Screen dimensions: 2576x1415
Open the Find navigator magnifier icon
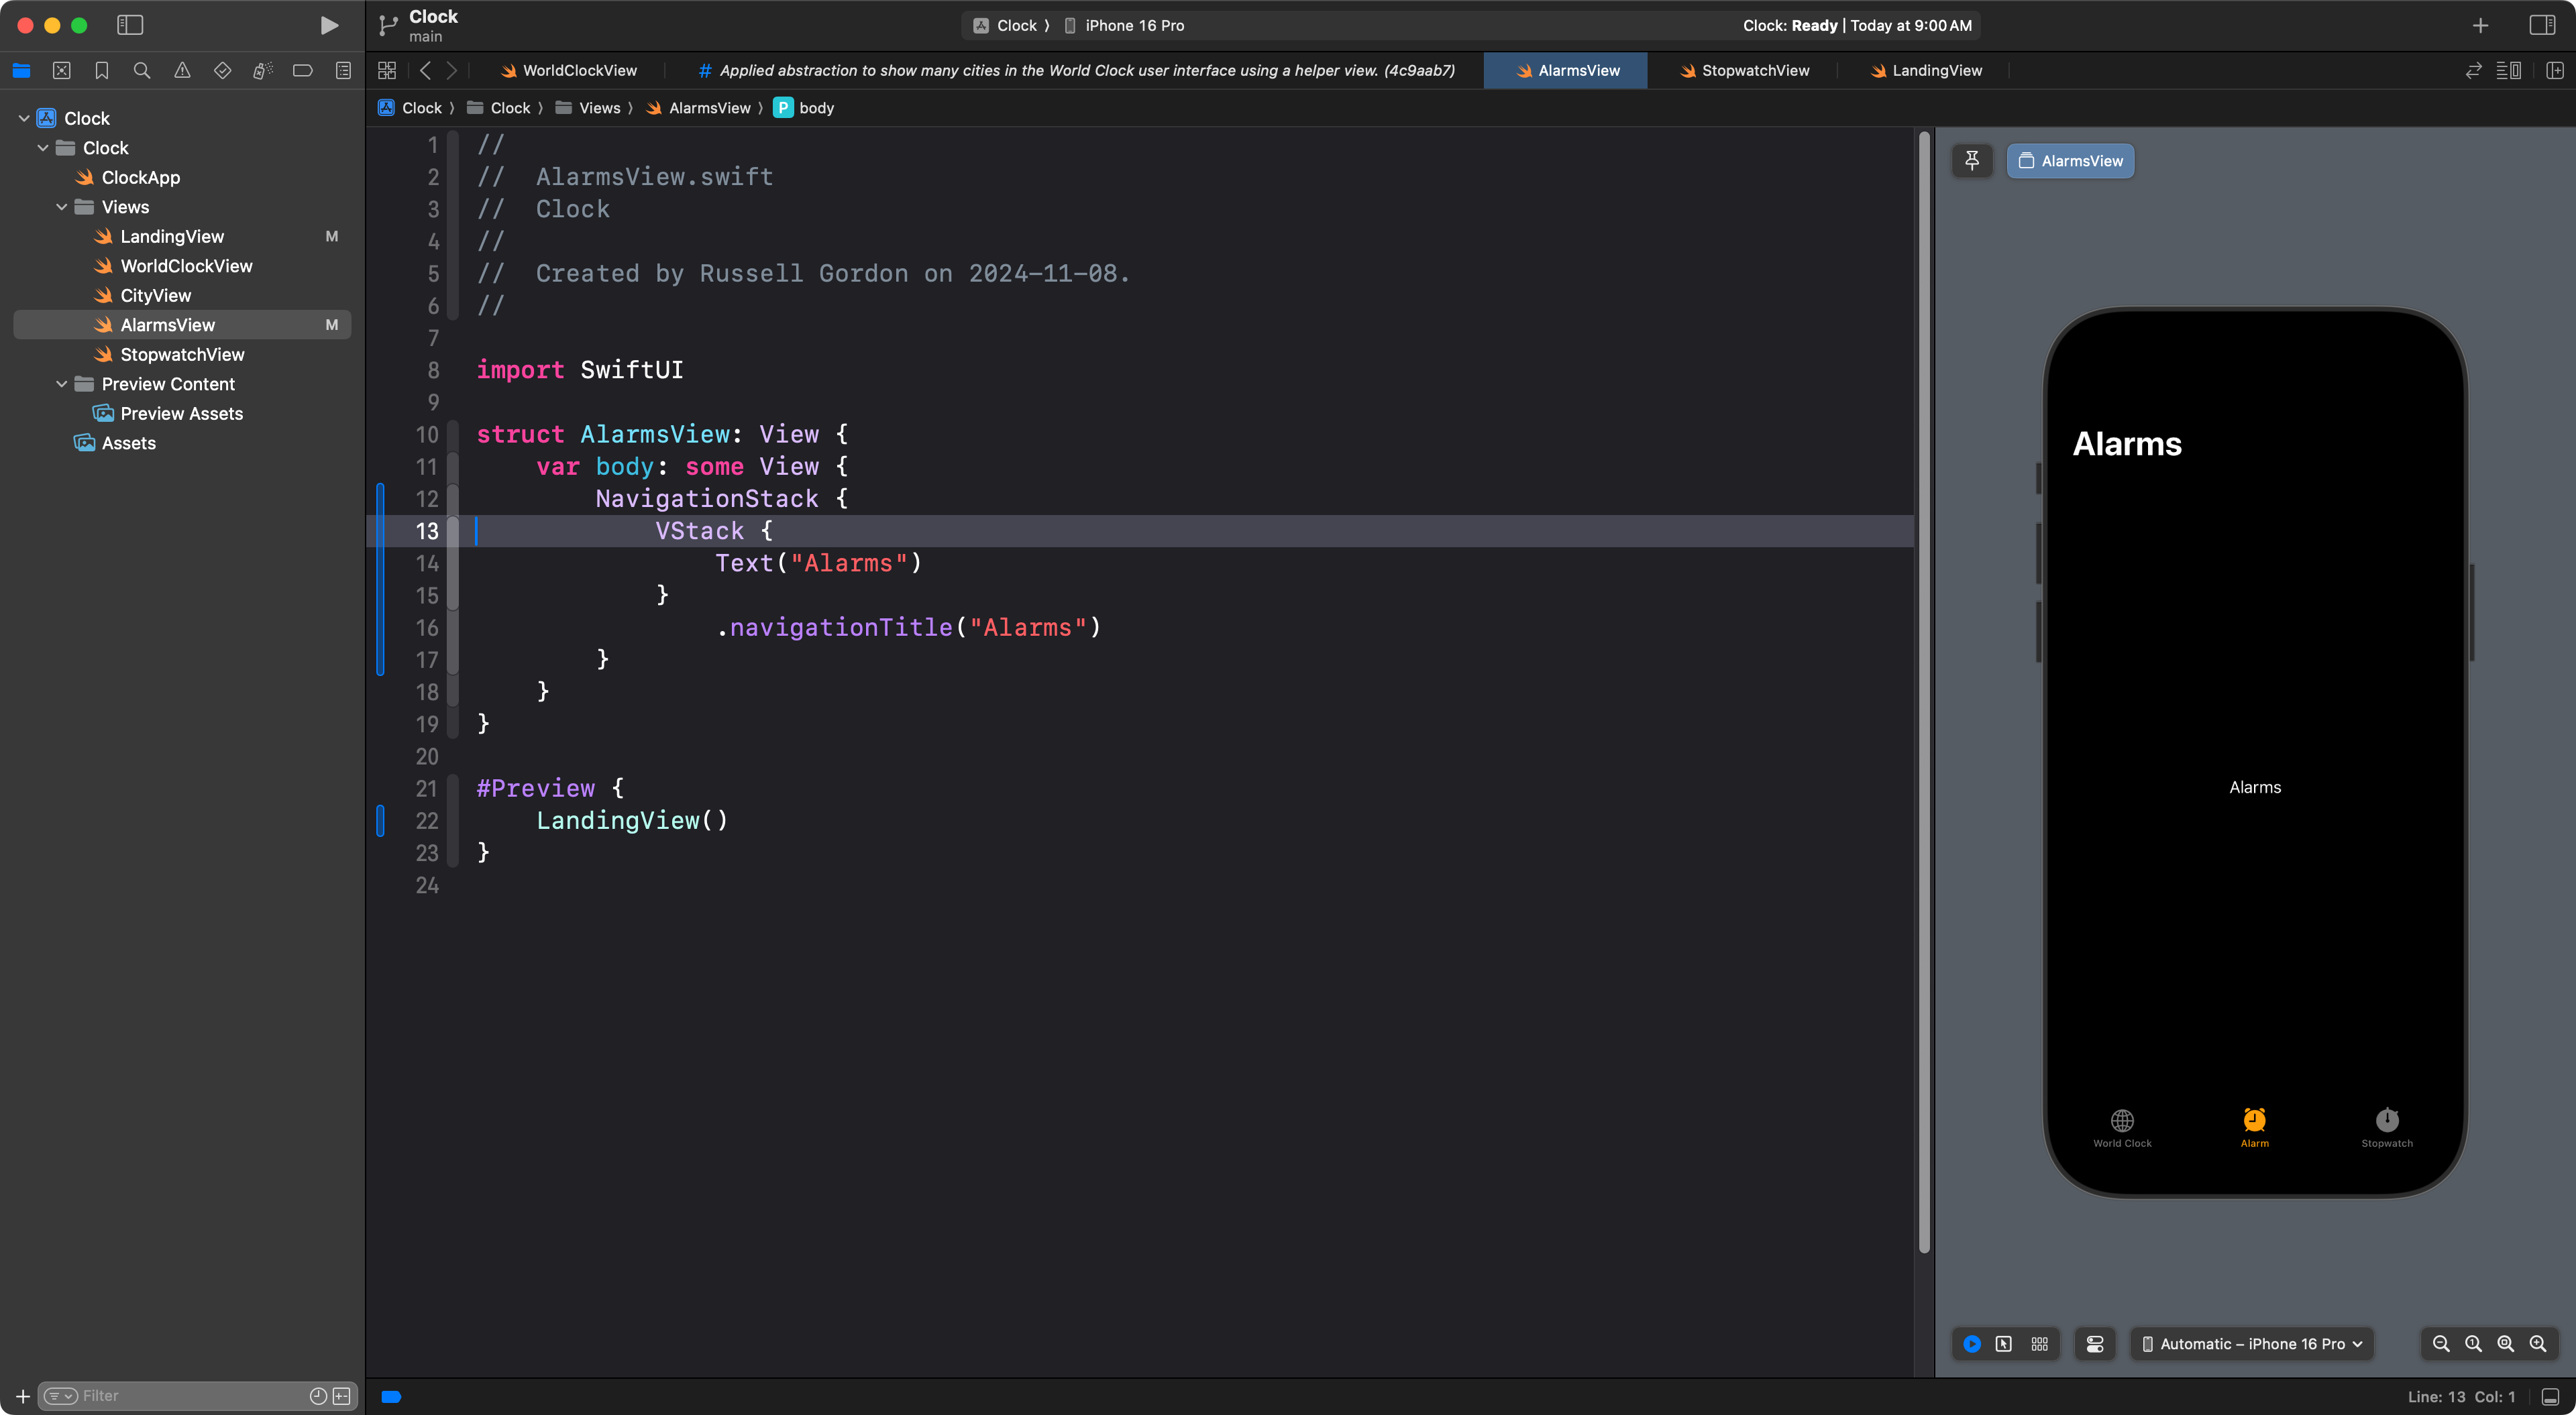(x=142, y=70)
